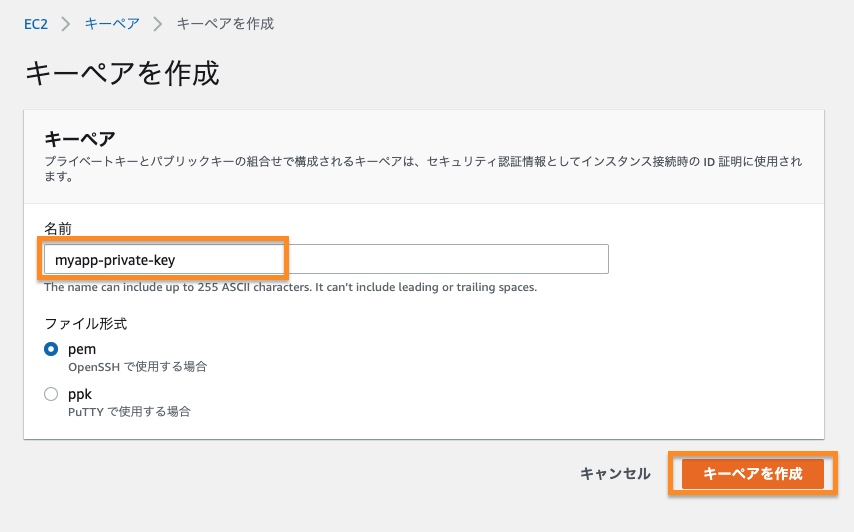The width and height of the screenshot is (854, 532).
Task: Click the bold キーペア panel header
Action: coord(80,139)
